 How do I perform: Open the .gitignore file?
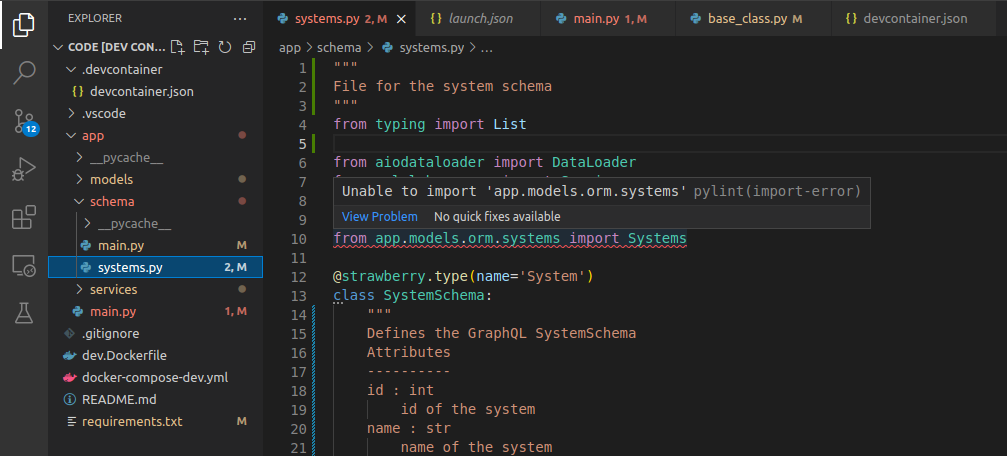(155, 333)
